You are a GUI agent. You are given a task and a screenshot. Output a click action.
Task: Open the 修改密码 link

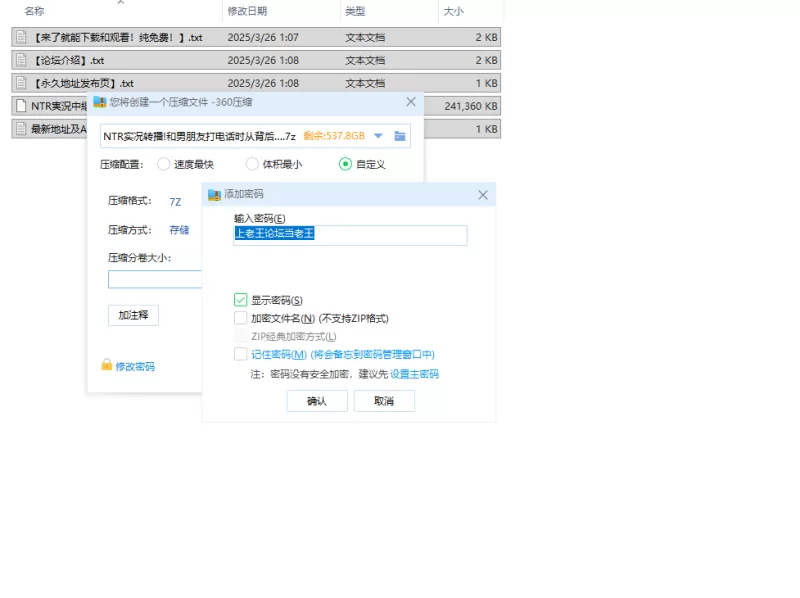coord(135,366)
